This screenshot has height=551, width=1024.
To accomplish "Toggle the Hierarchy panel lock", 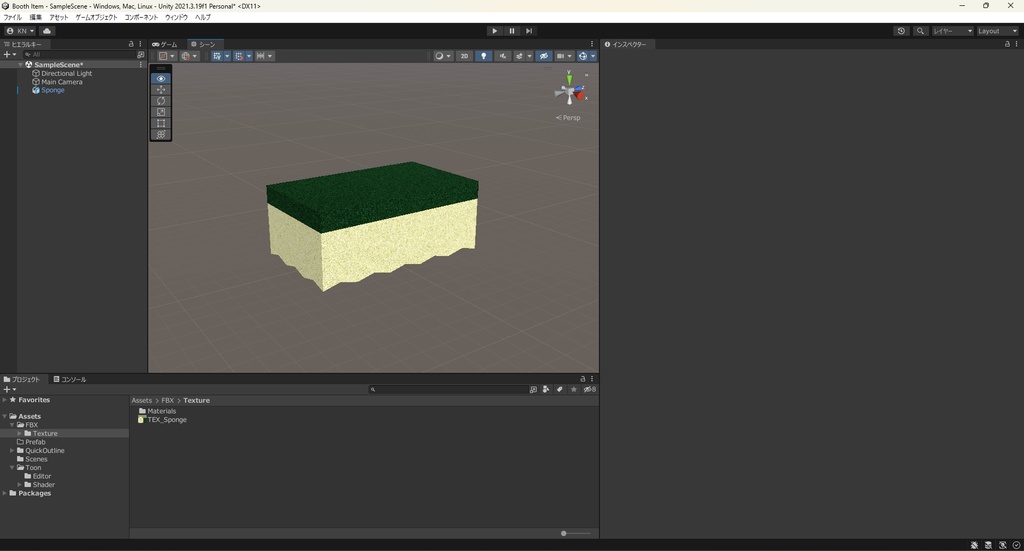I will tap(131, 44).
